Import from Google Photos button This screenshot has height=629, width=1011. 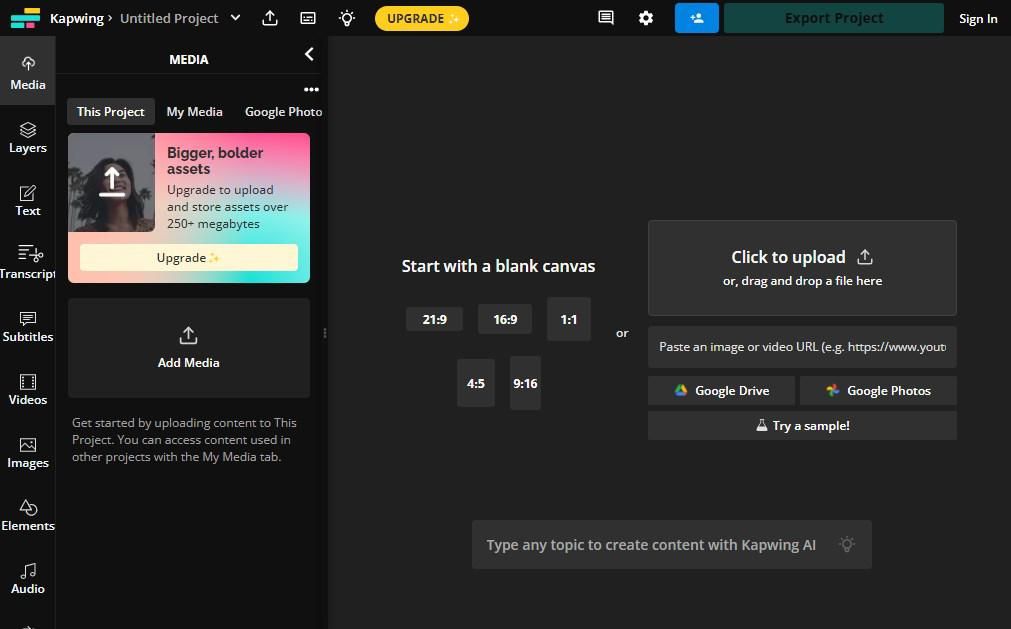pos(878,391)
